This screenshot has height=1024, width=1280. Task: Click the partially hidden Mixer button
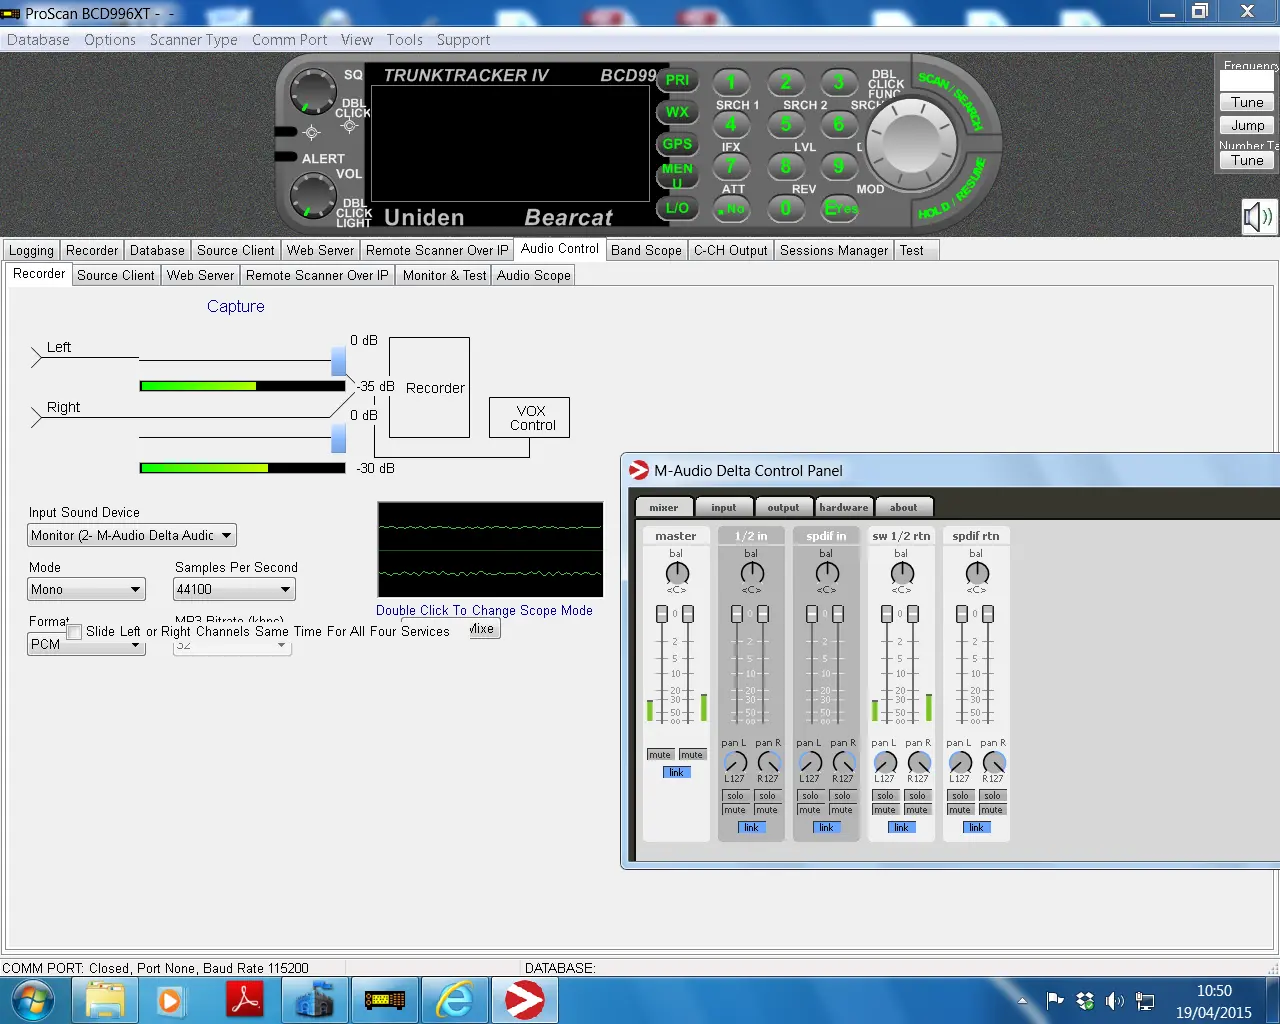click(x=483, y=629)
